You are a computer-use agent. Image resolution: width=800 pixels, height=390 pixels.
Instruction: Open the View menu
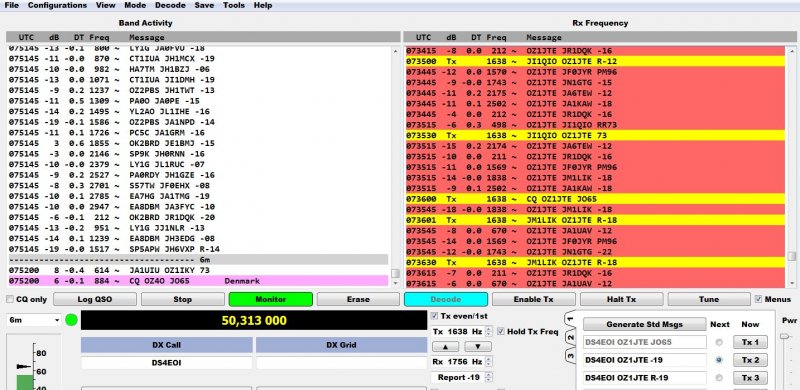coord(105,5)
